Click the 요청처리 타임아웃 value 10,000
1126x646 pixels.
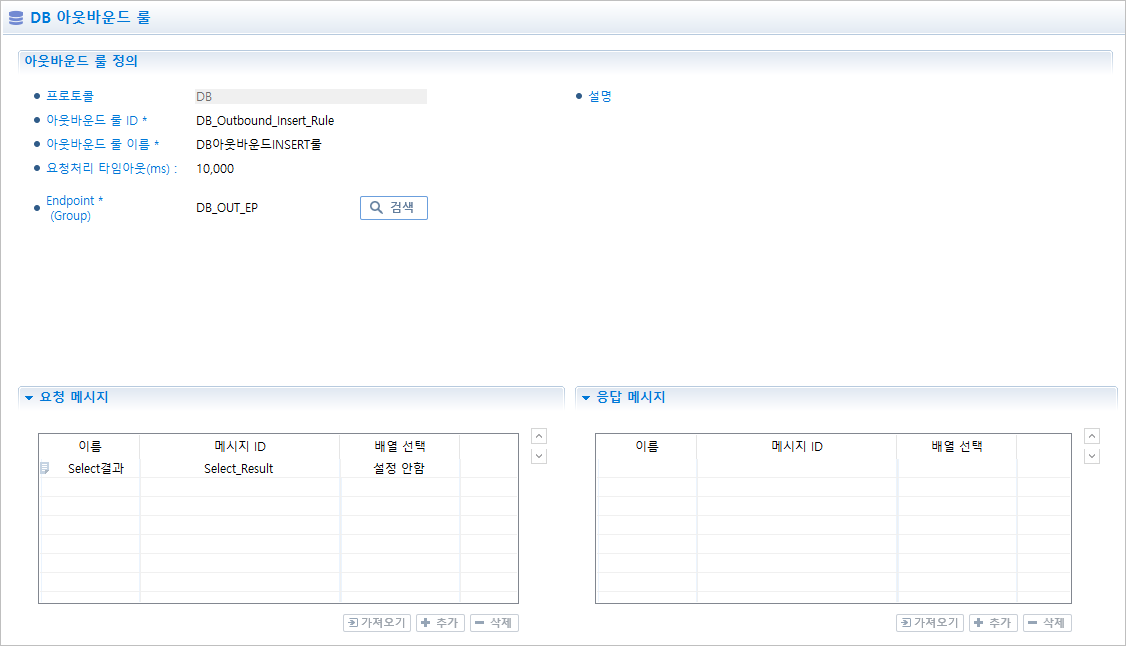[x=215, y=169]
